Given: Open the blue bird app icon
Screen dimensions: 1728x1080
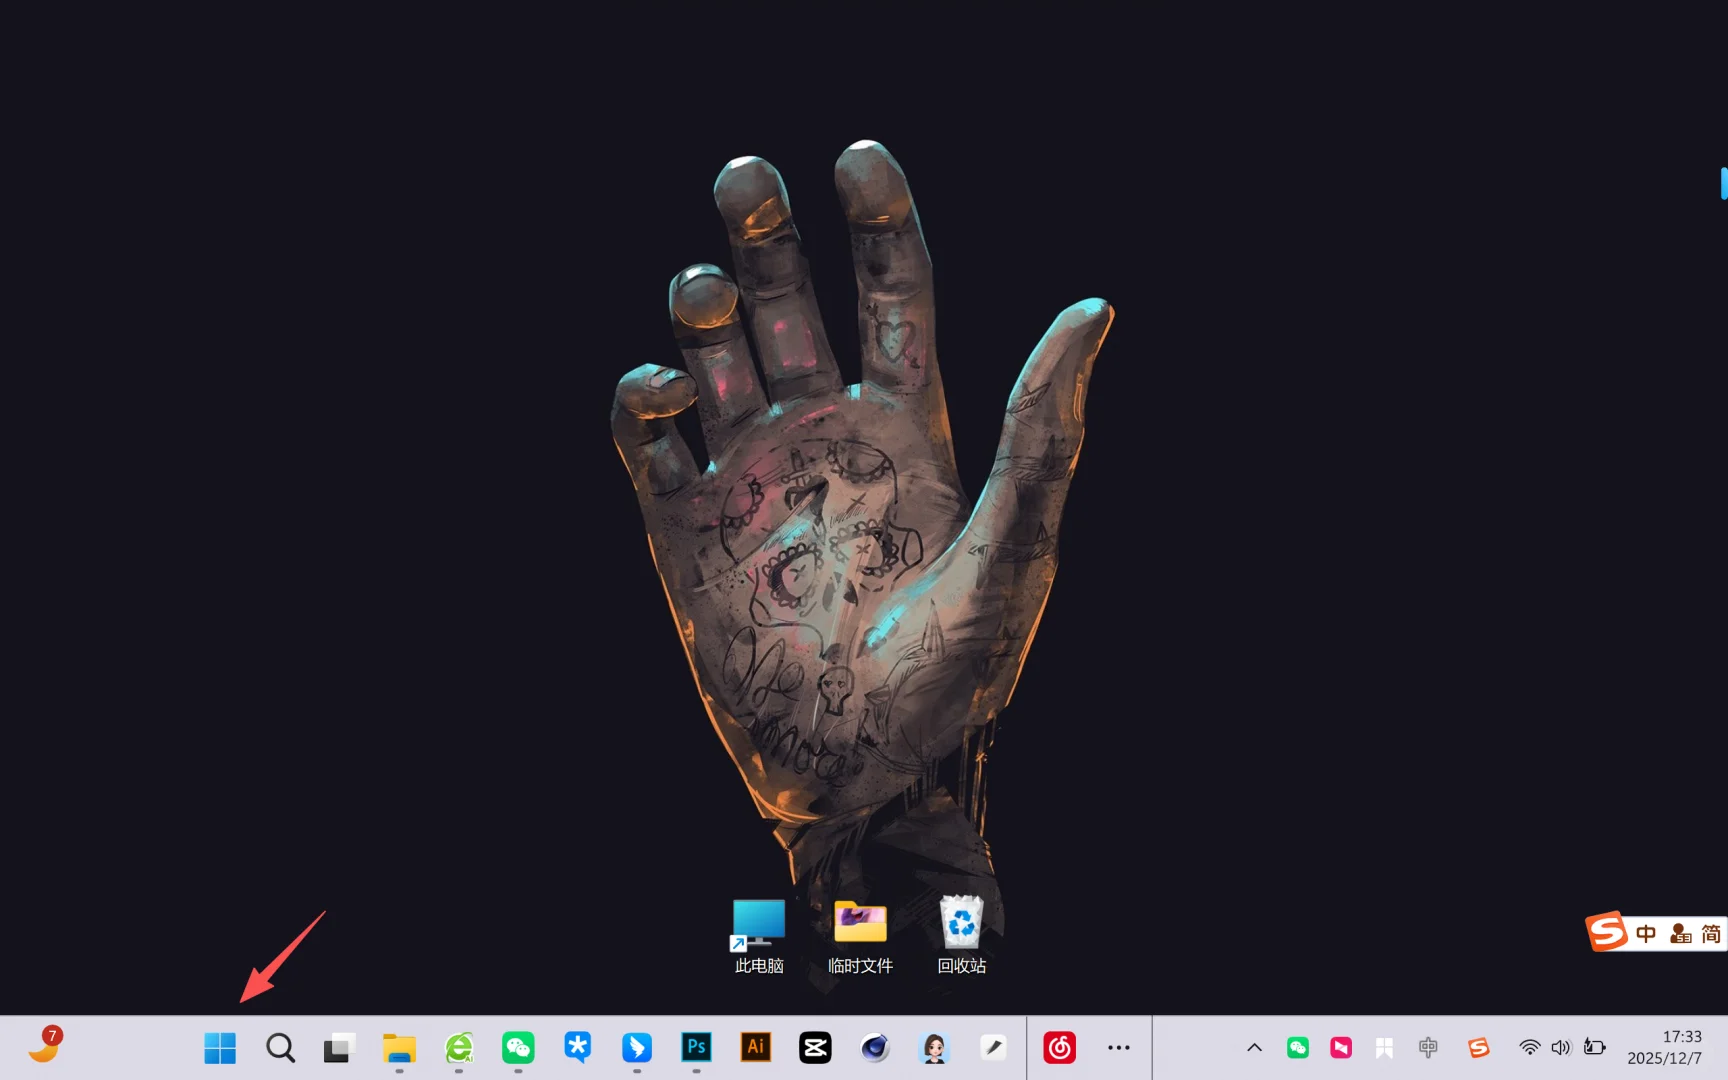Looking at the screenshot, I should pyautogui.click(x=637, y=1048).
